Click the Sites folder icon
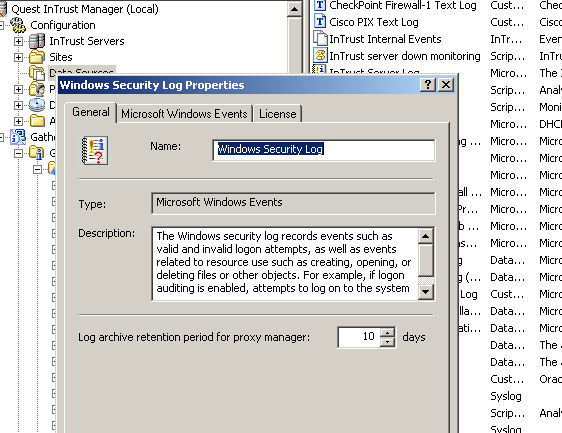 (37, 57)
